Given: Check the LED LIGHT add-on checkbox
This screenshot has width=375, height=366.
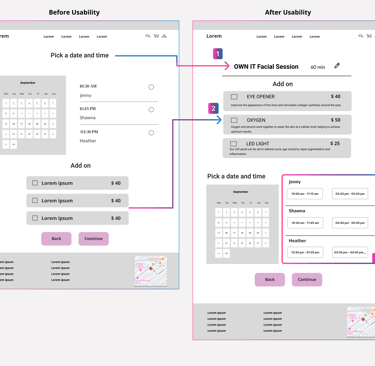Looking at the screenshot, I should [234, 144].
